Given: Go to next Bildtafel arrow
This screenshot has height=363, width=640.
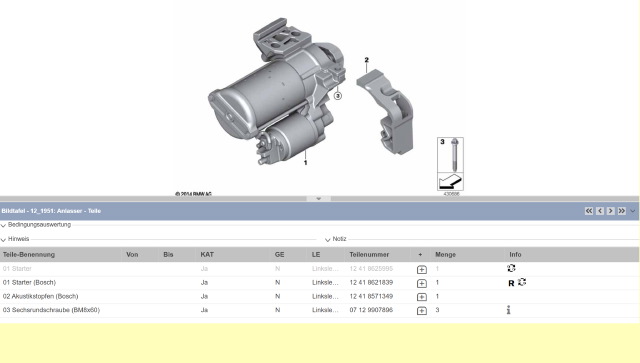Looking at the screenshot, I should 611,211.
